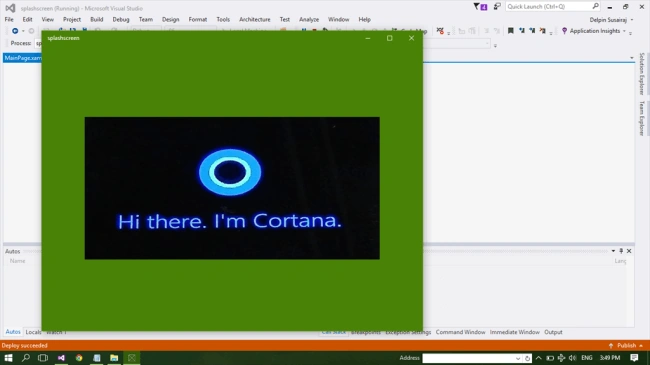Click the Cortana image in splashscreen window
650x365 pixels.
[x=232, y=188]
